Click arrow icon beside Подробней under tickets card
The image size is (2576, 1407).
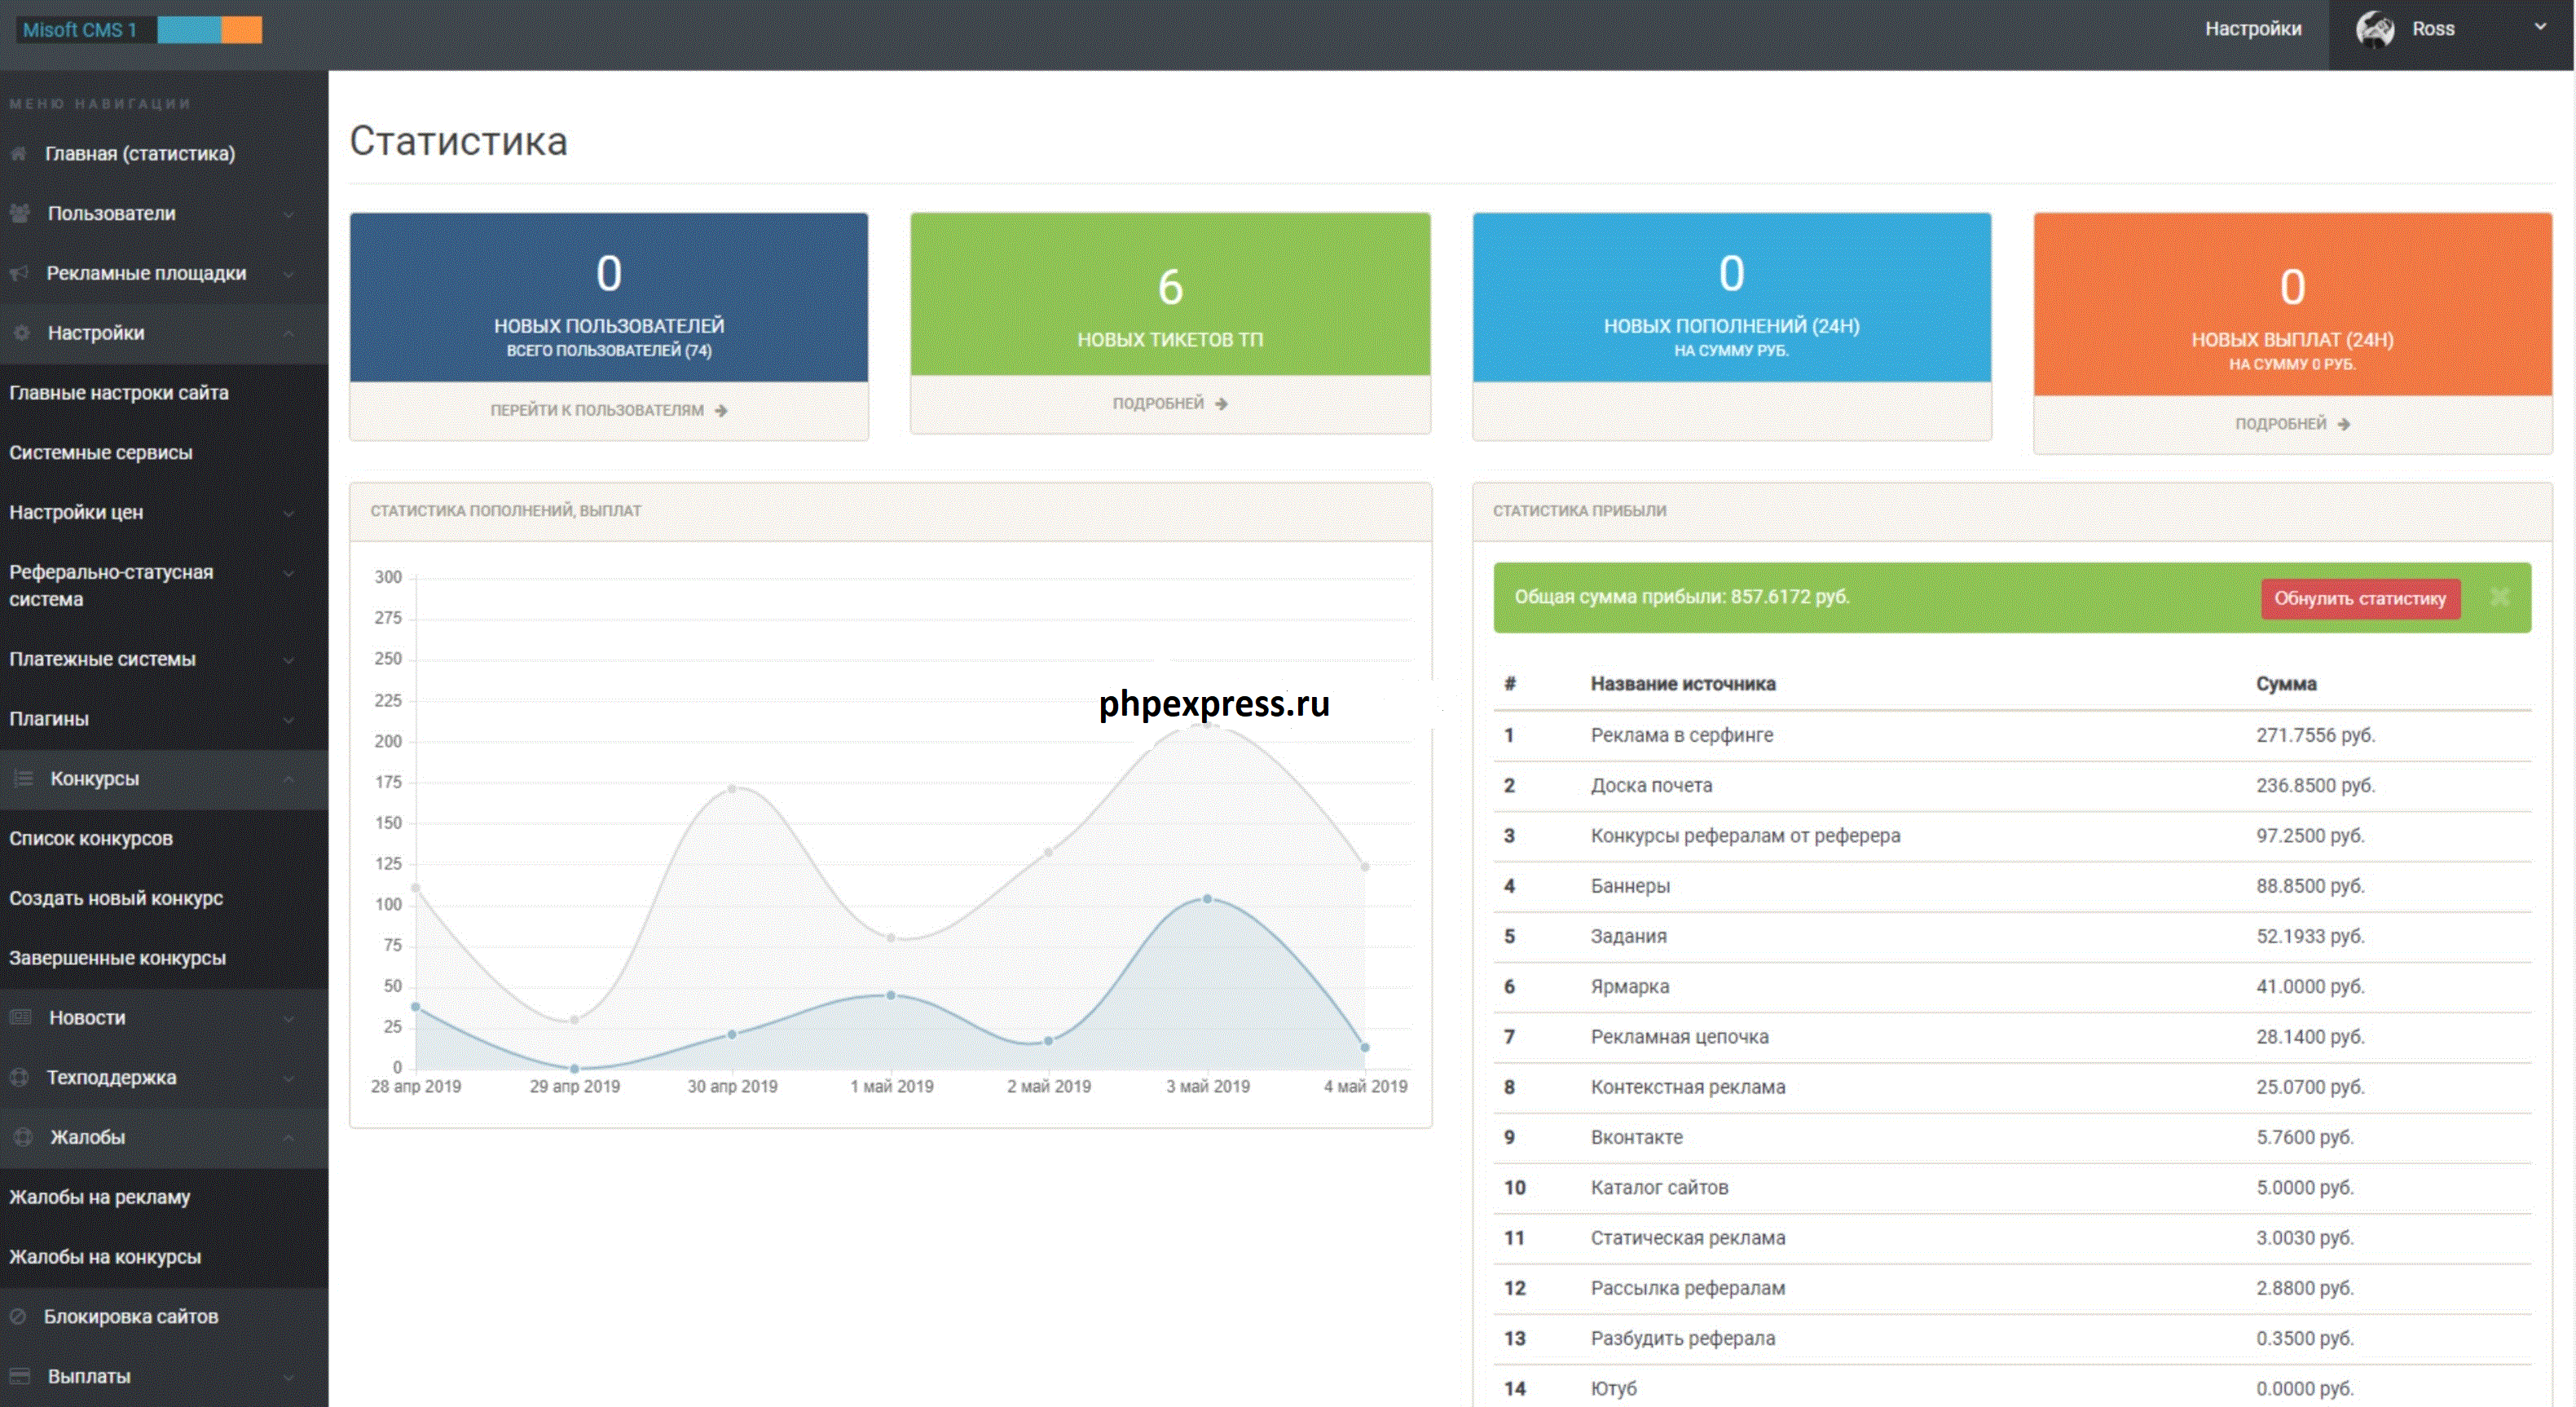click(x=1221, y=404)
